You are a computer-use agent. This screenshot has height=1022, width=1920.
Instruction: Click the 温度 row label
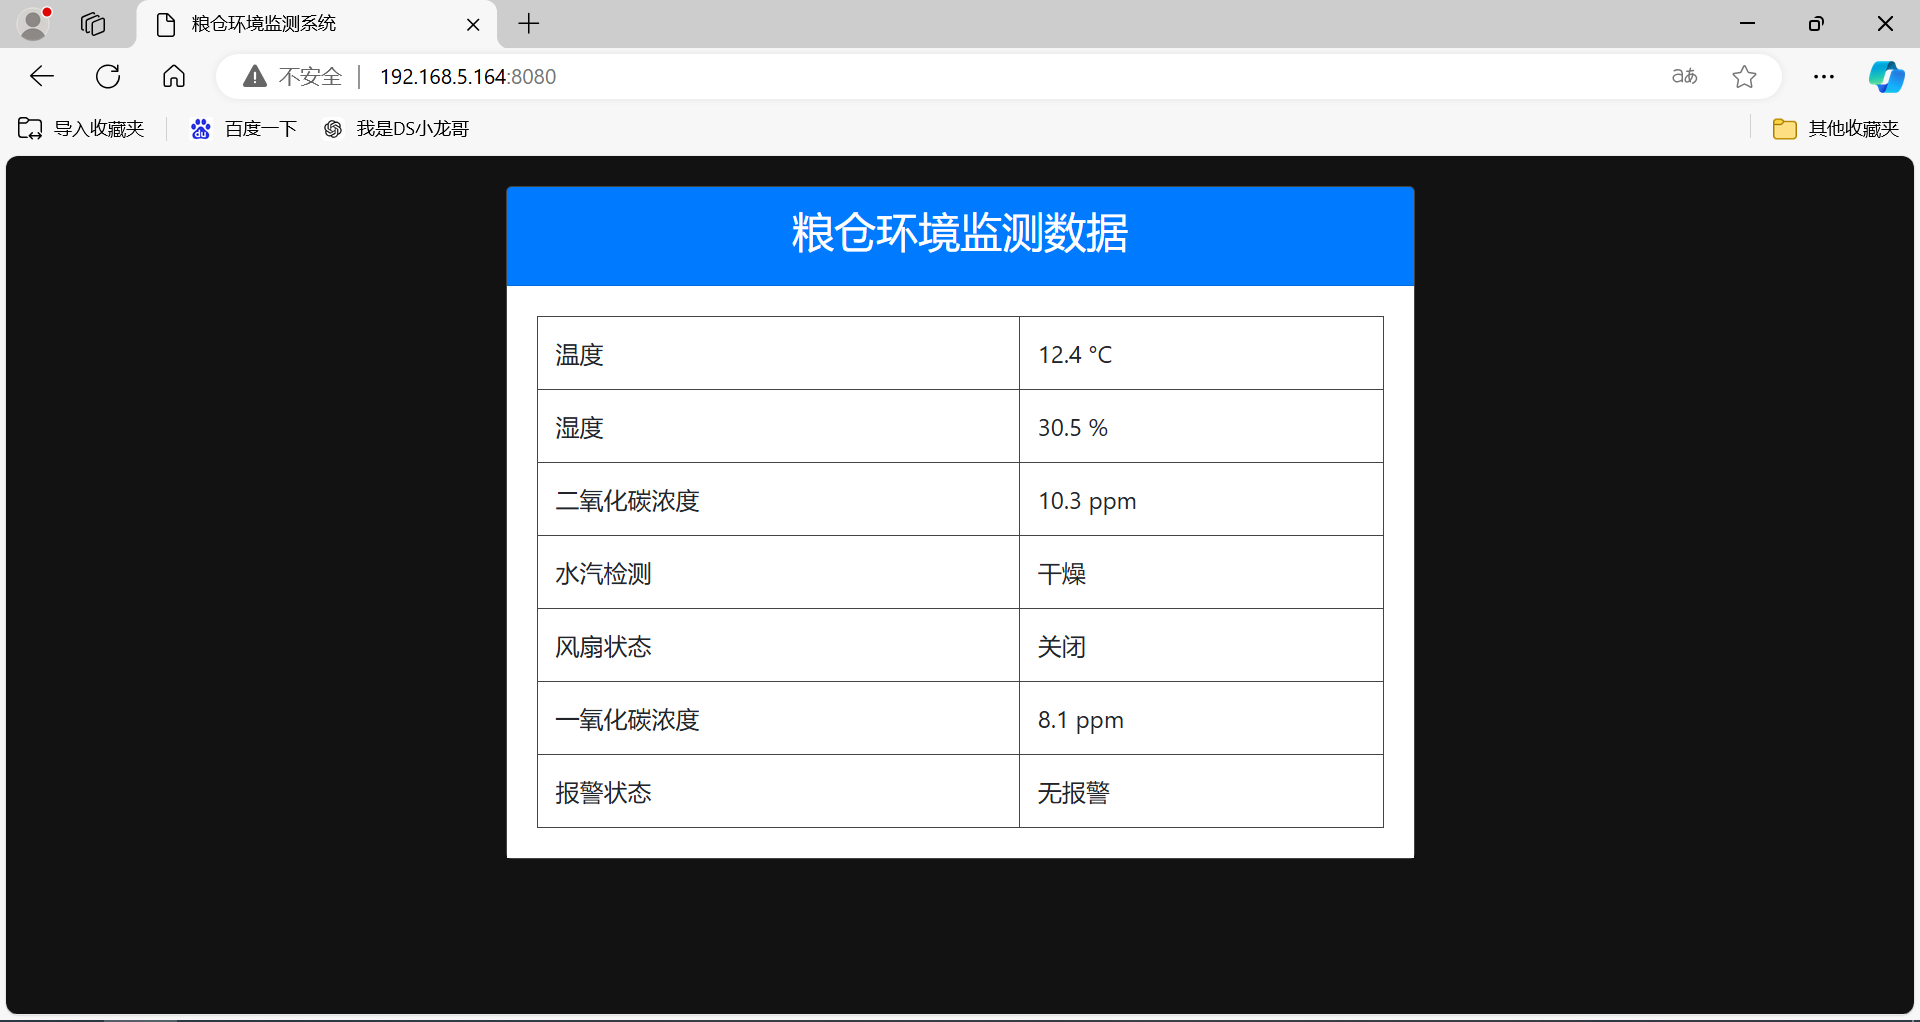[580, 355]
